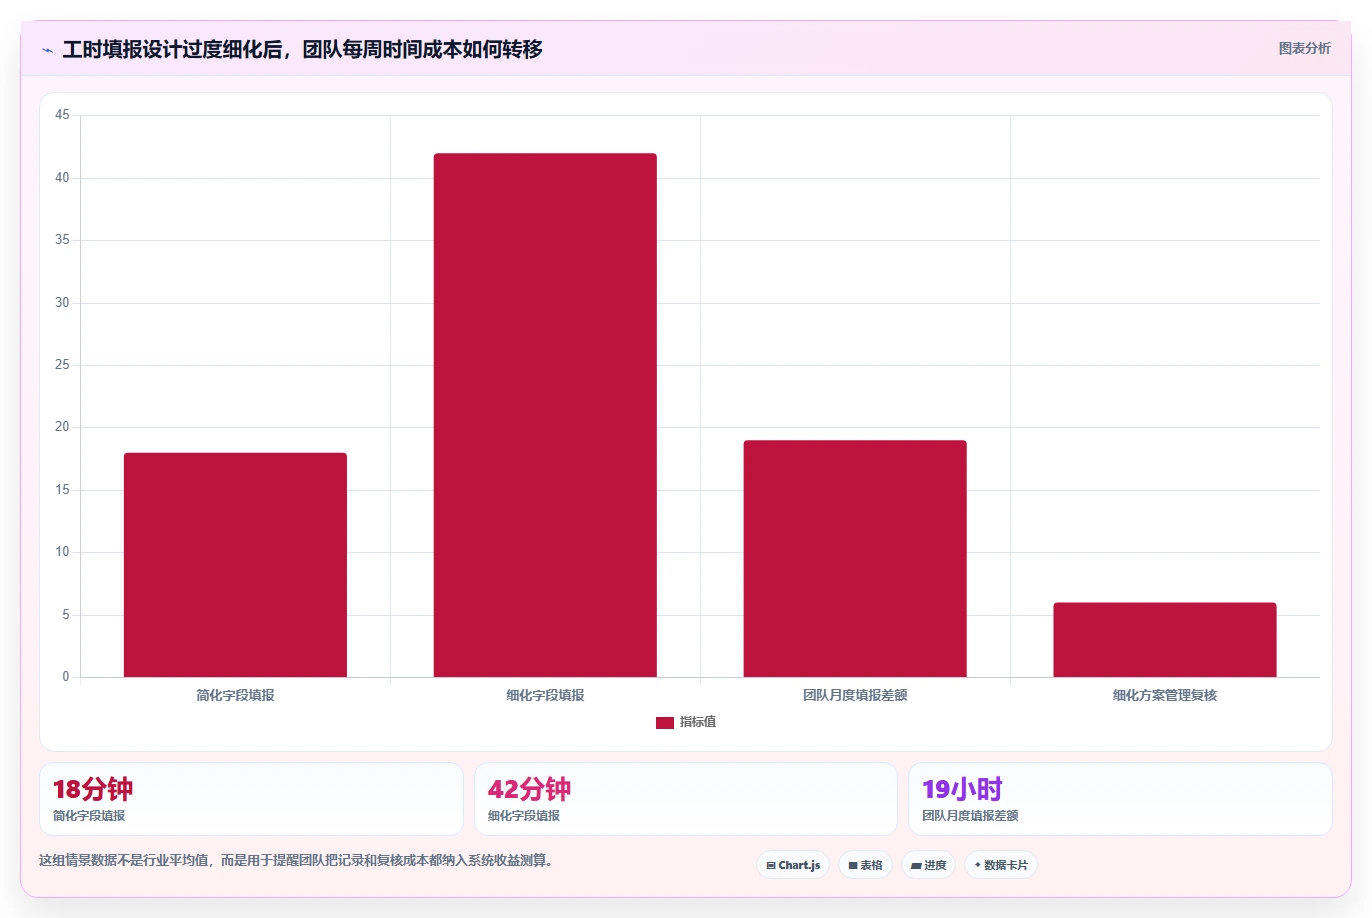Click the icon inside 表格 chip
The width and height of the screenshot is (1372, 918).
pyautogui.click(x=853, y=866)
